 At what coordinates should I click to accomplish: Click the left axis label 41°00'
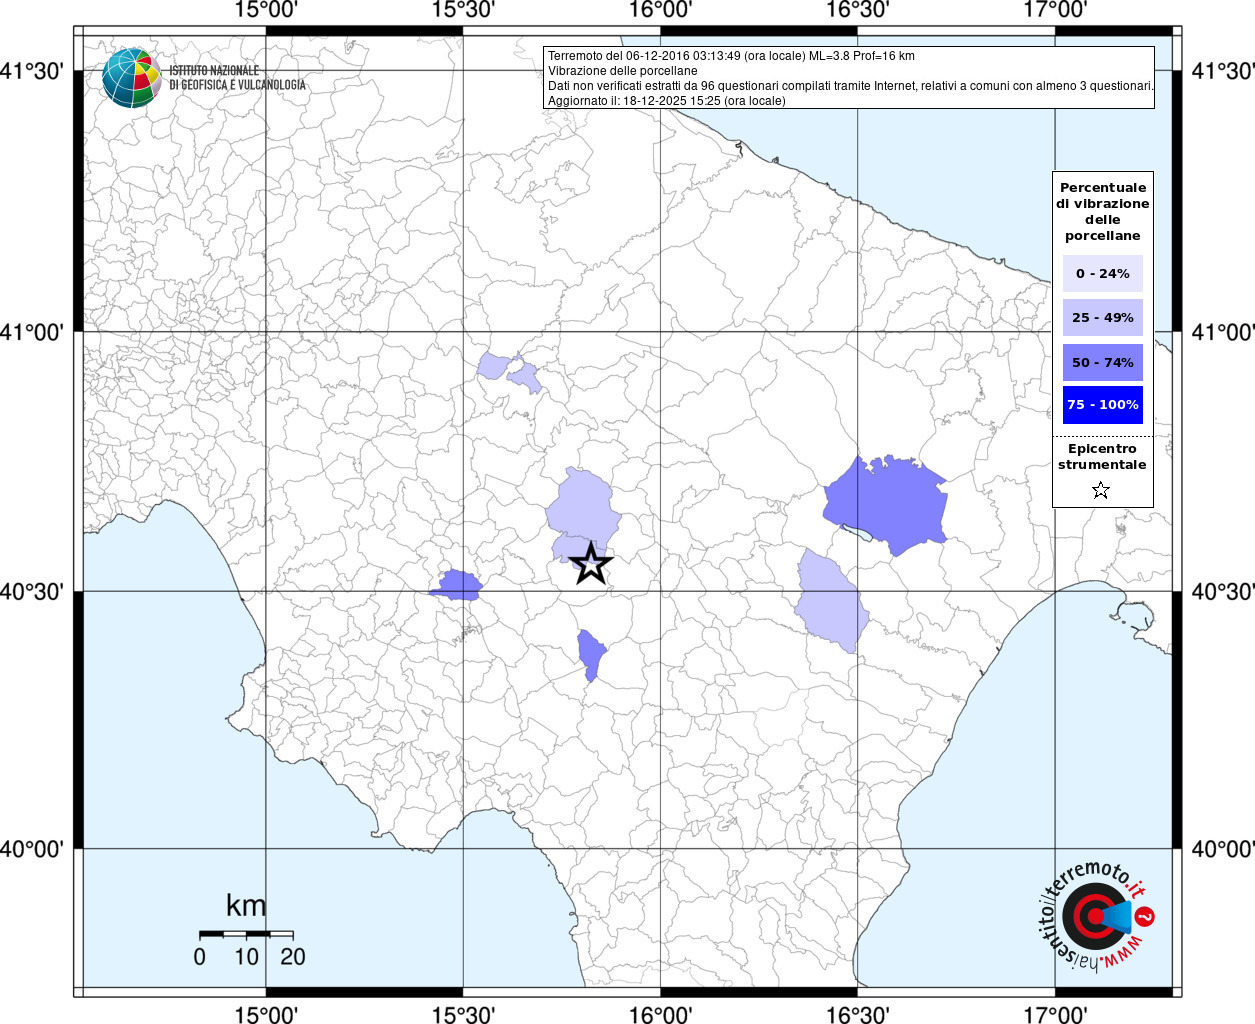point(32,331)
